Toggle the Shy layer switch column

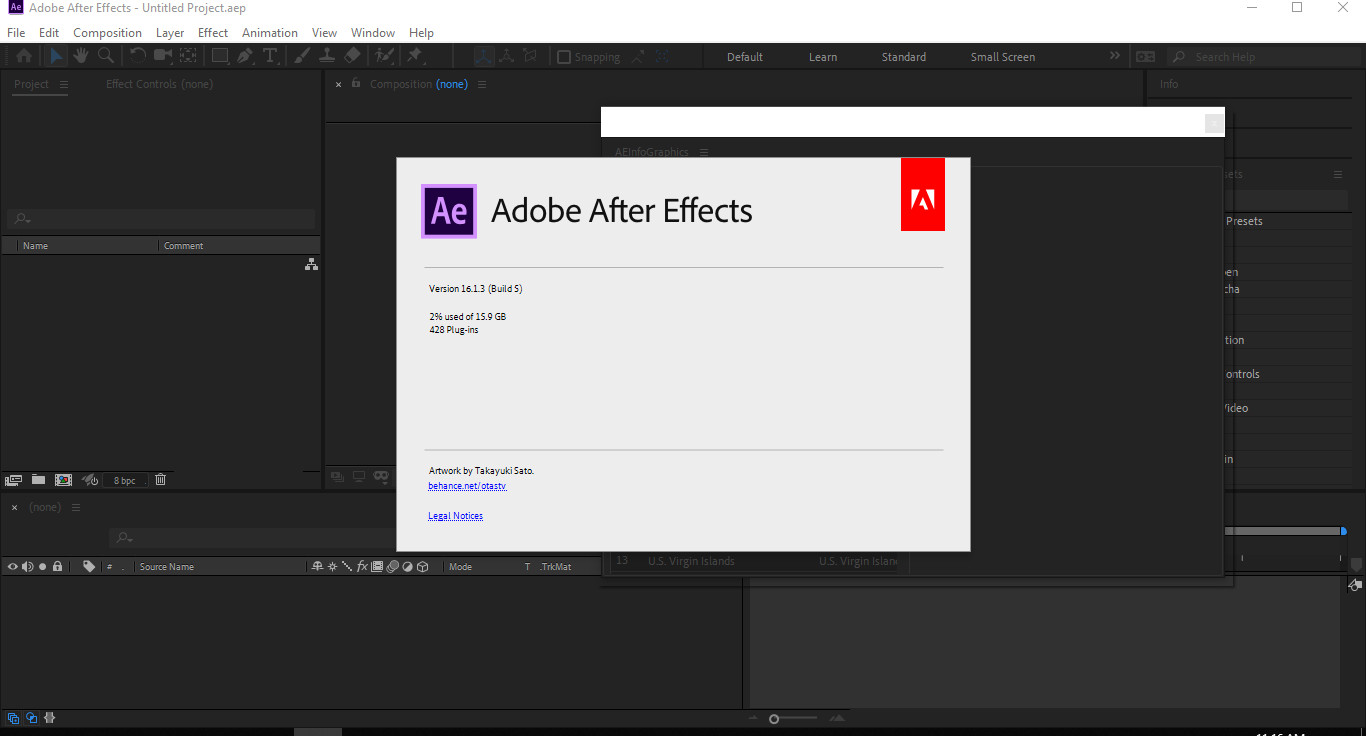pos(318,567)
